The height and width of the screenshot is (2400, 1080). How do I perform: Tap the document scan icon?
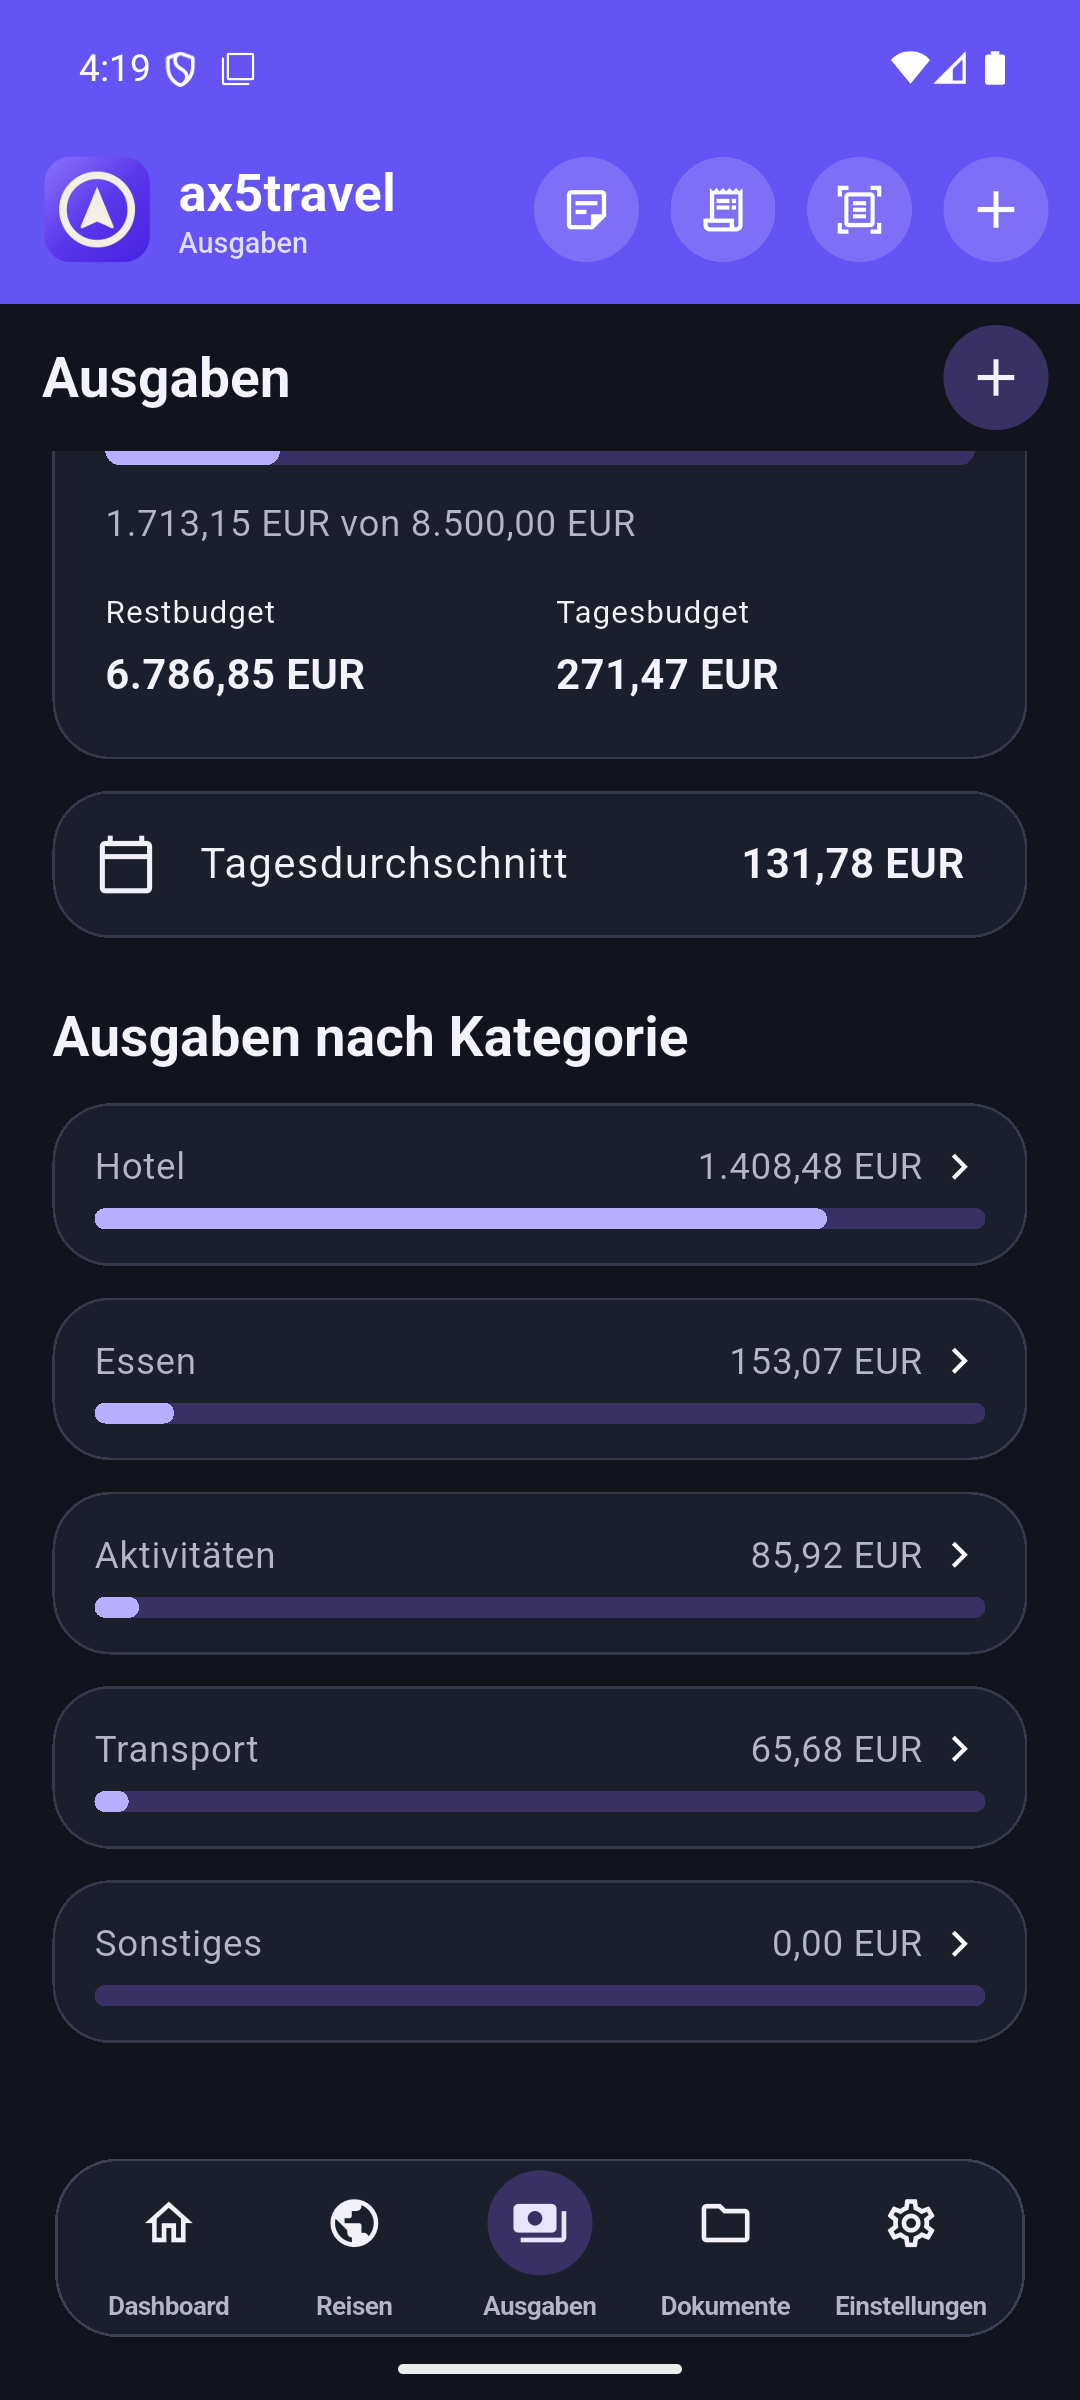click(x=859, y=209)
